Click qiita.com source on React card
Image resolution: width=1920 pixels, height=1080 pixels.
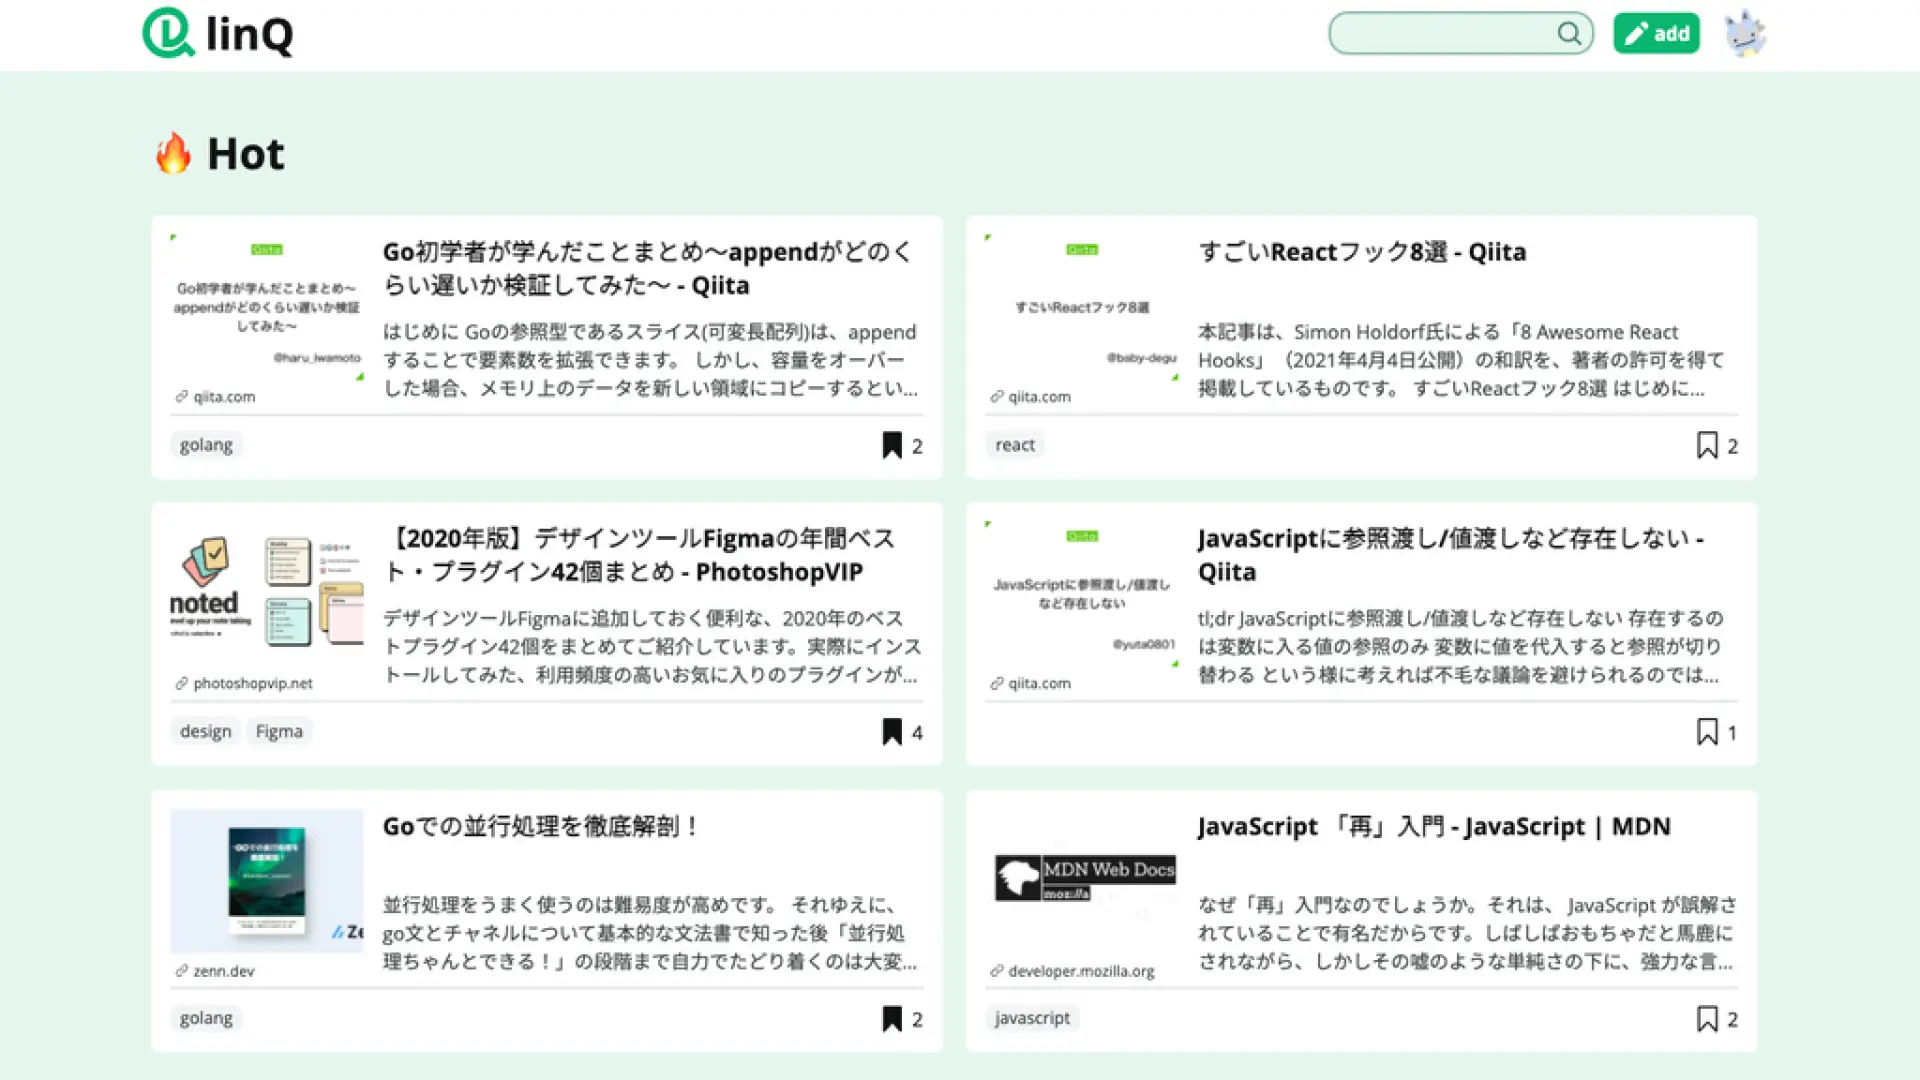tap(1031, 397)
